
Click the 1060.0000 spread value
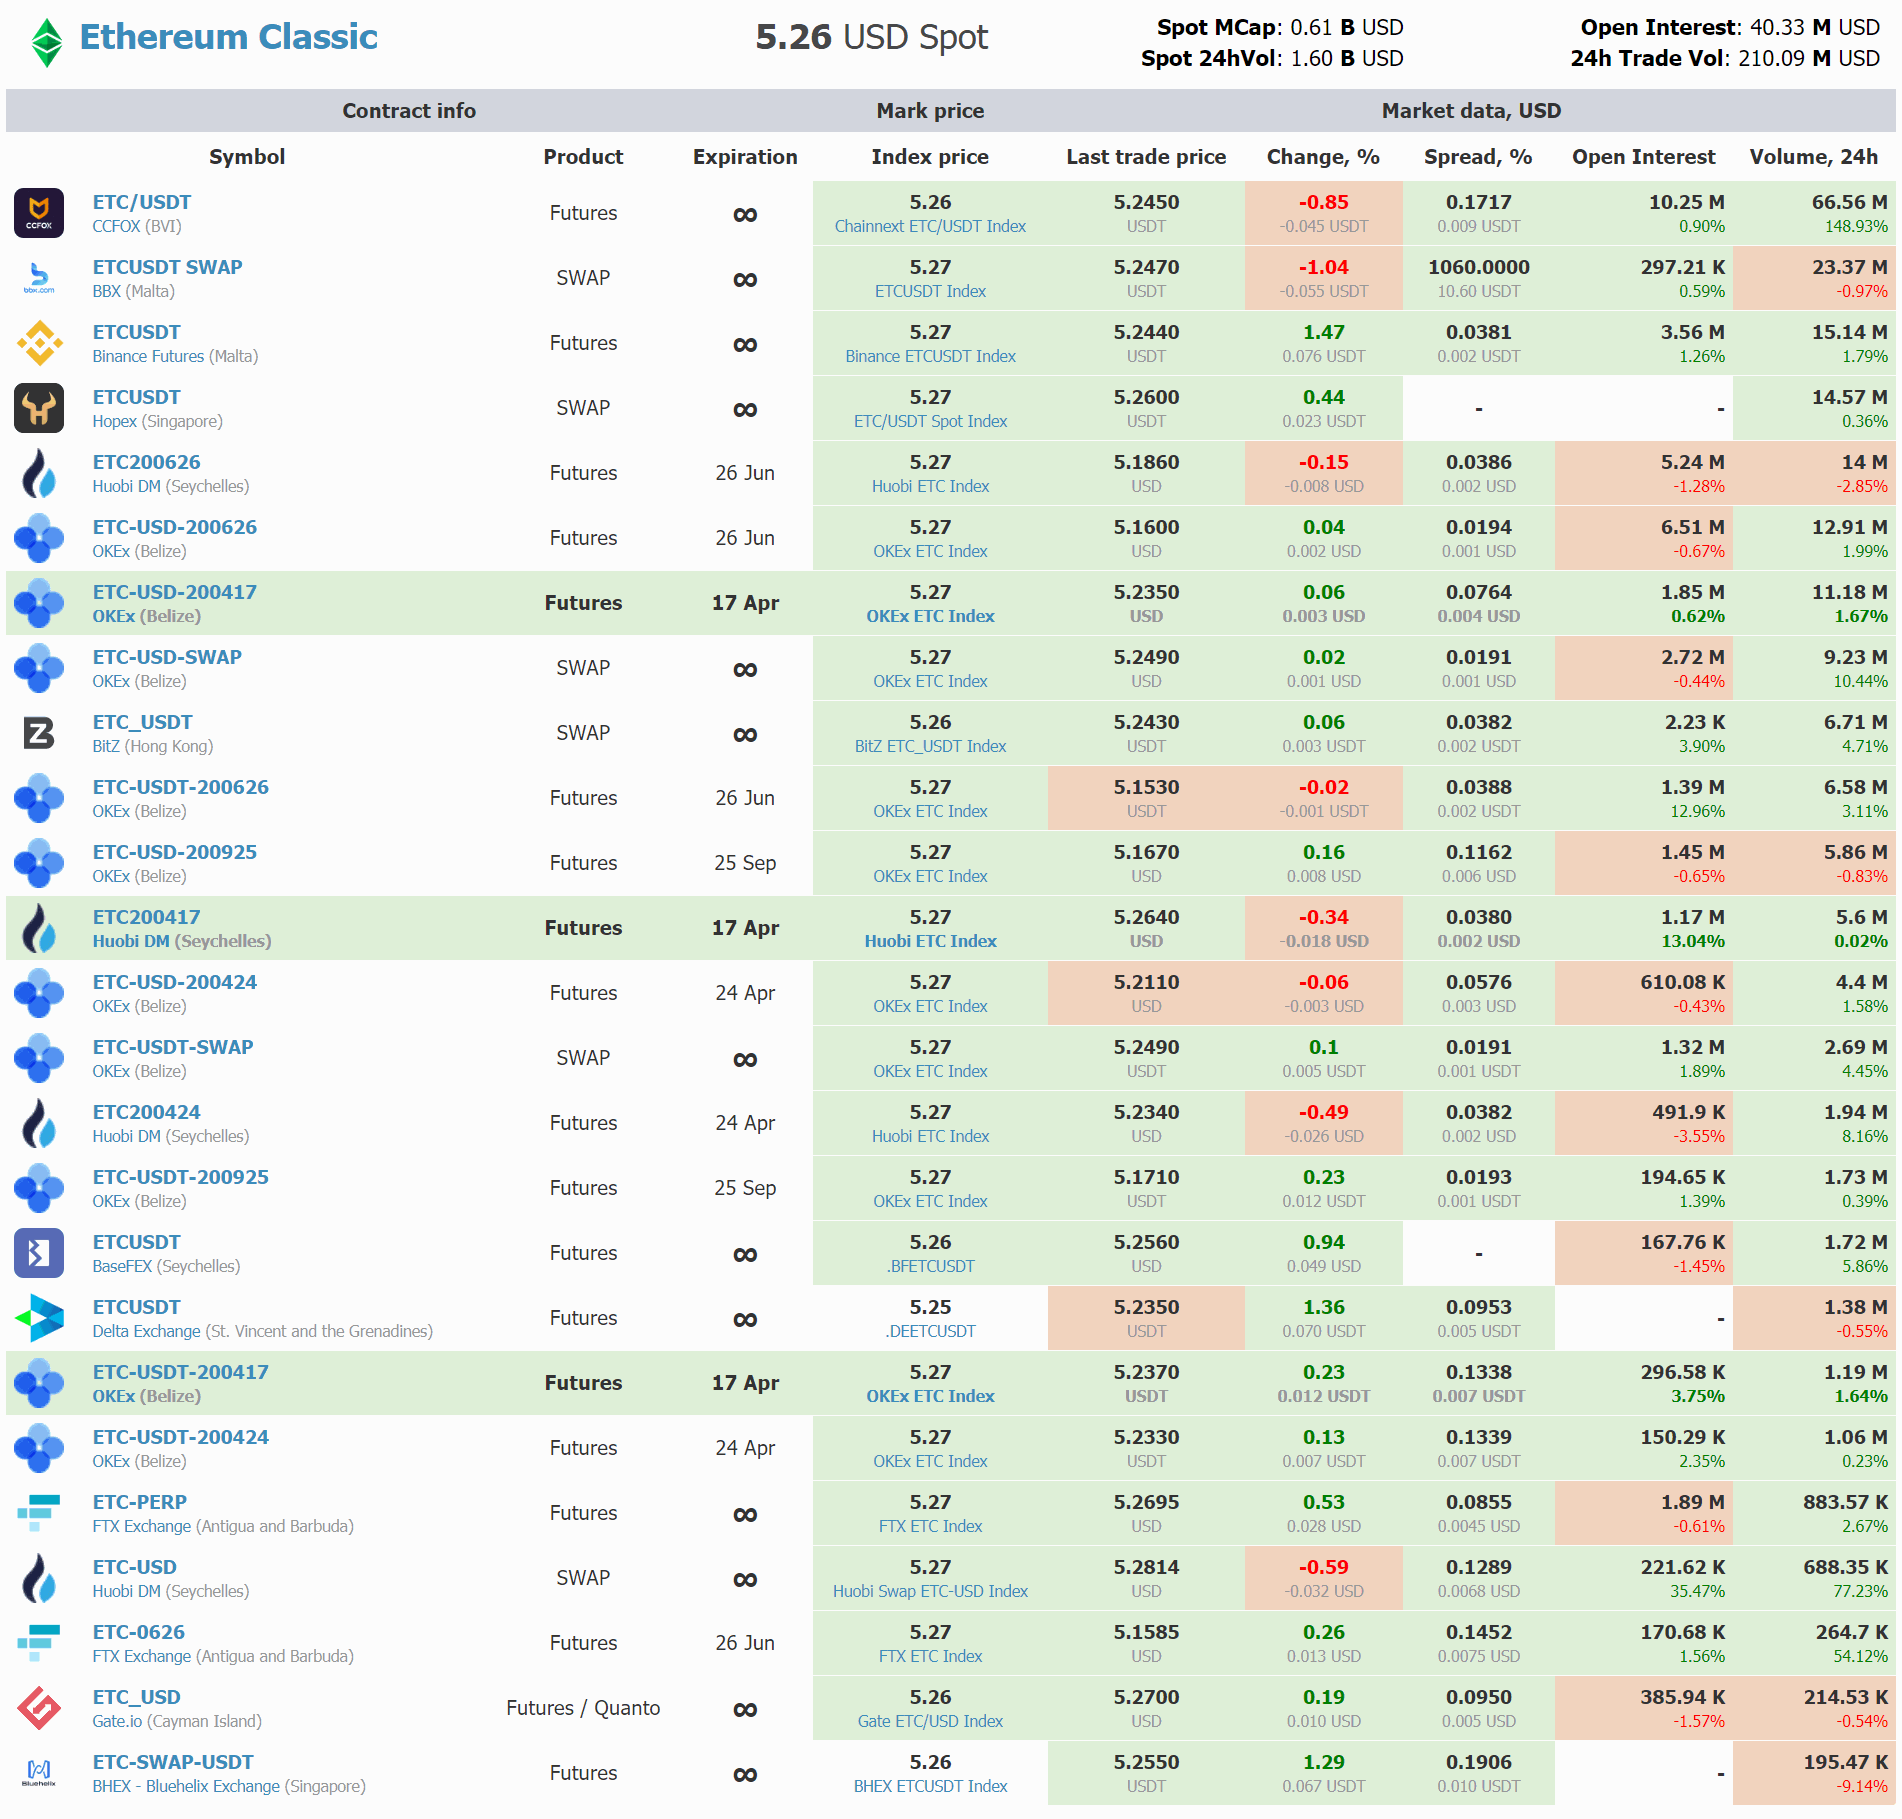1478,267
